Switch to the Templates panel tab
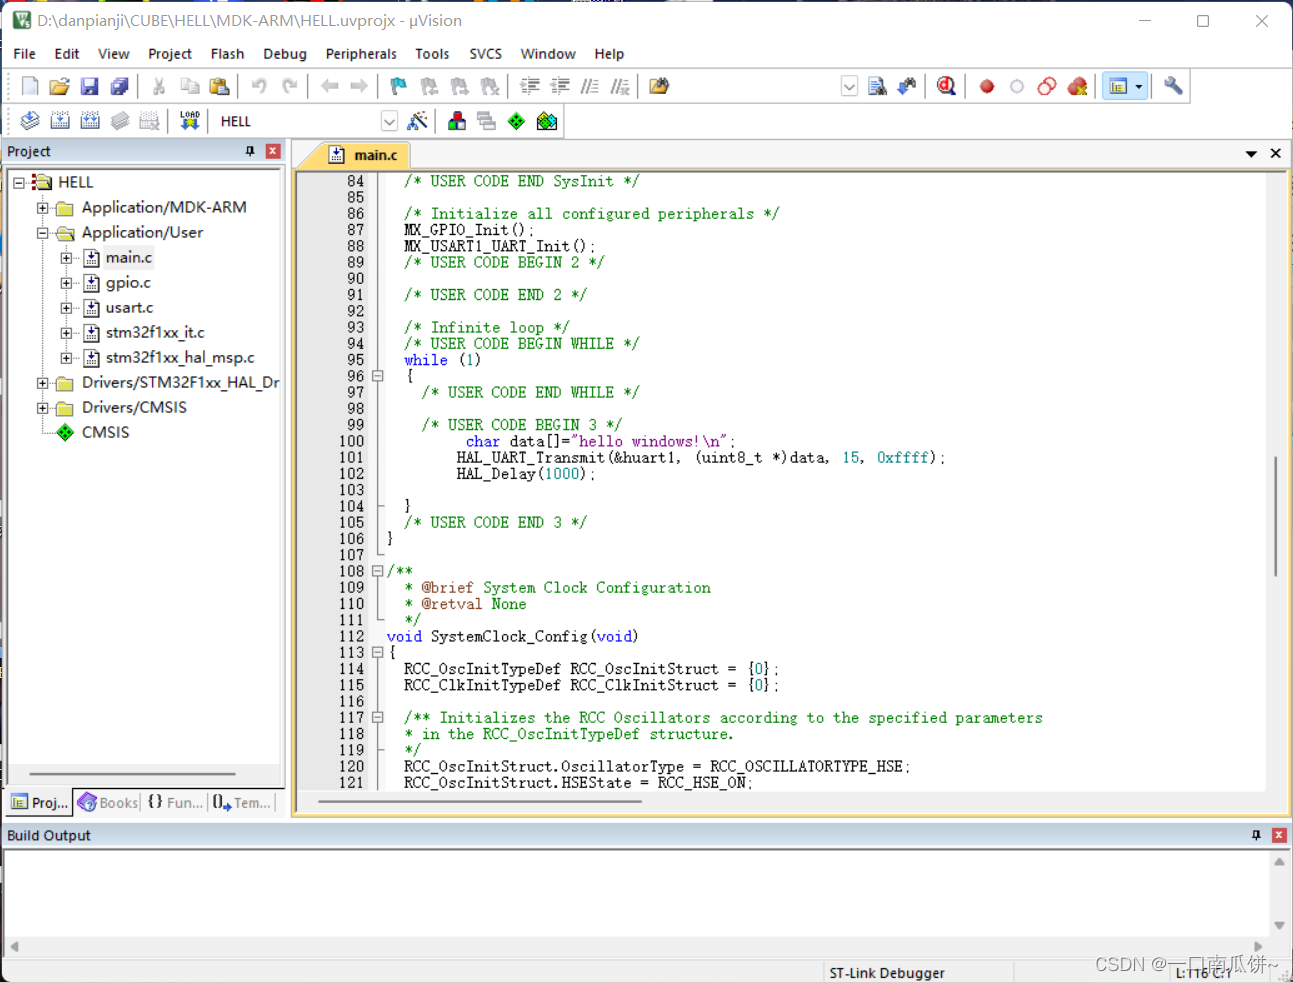Image resolution: width=1293 pixels, height=983 pixels. (241, 802)
